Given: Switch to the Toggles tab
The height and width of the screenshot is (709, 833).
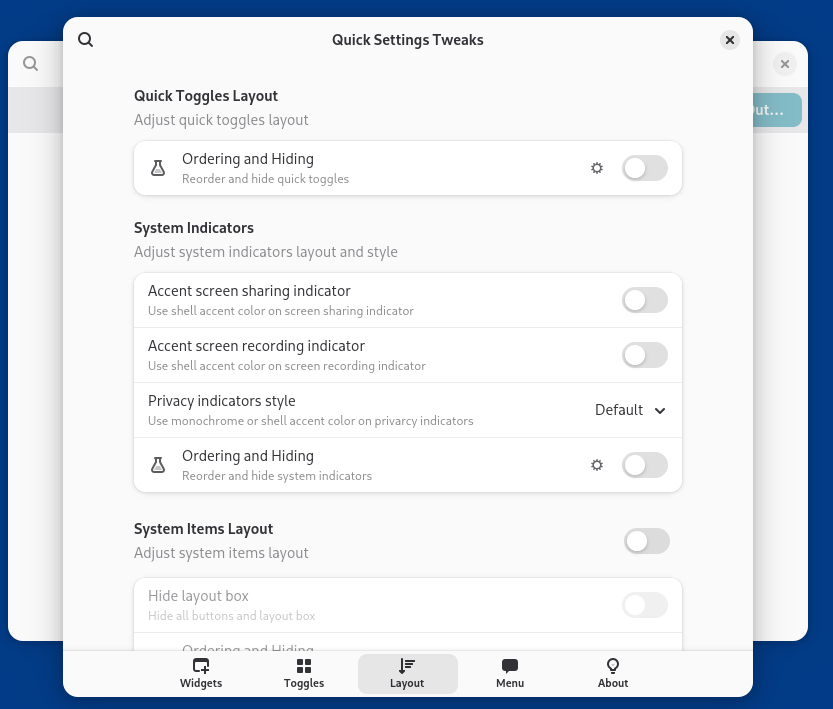Looking at the screenshot, I should click(304, 673).
